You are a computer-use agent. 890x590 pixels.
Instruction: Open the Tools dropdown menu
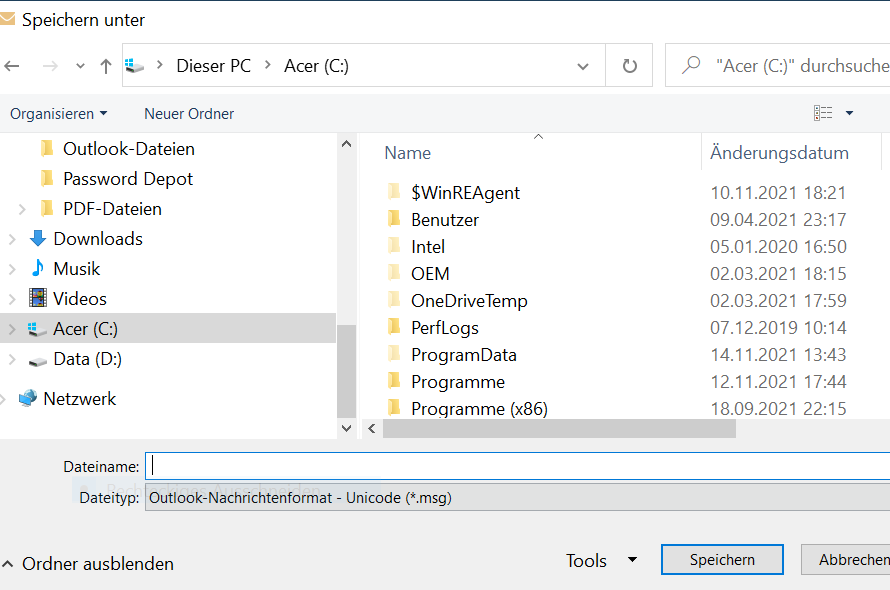(601, 561)
